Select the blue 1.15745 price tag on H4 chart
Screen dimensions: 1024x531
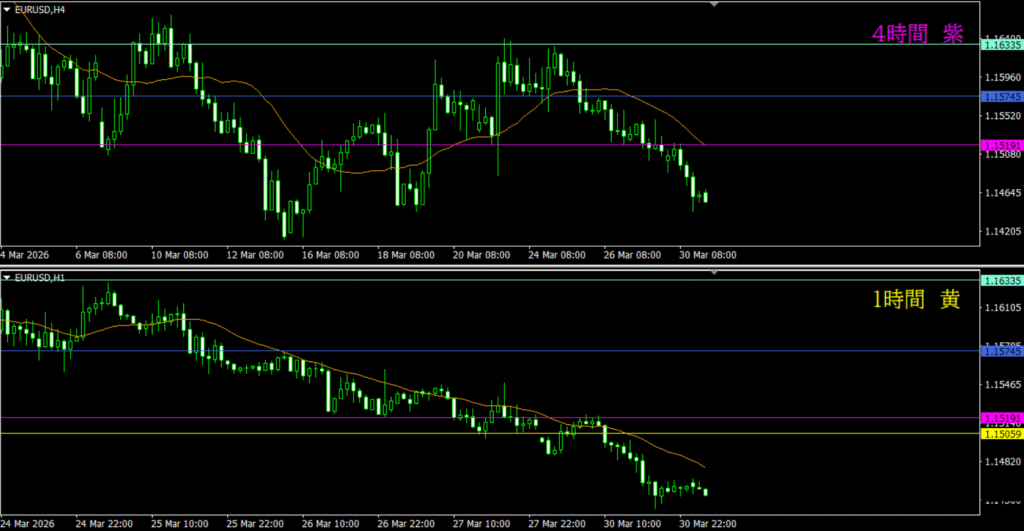(x=1001, y=97)
